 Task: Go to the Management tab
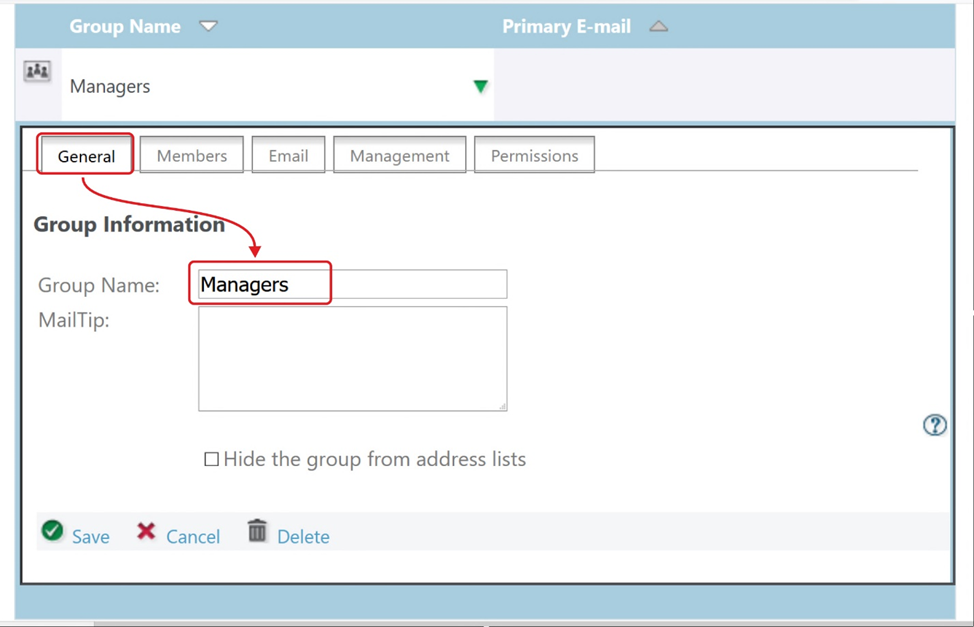coord(399,156)
